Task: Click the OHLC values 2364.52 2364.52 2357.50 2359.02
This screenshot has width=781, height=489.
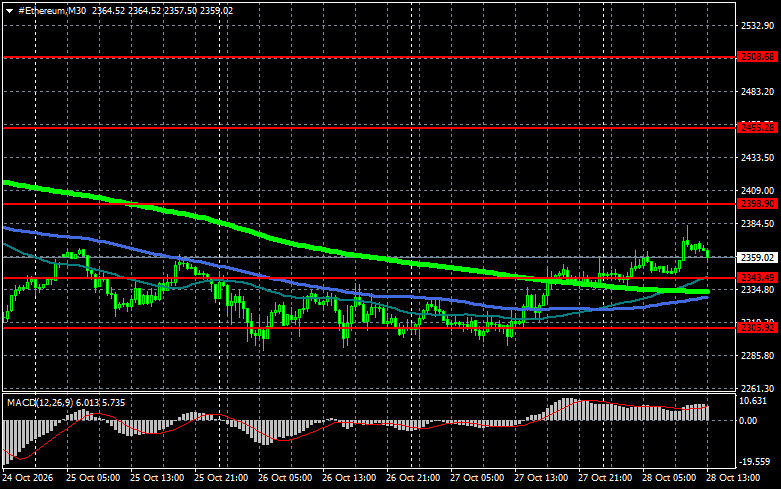Action: pos(162,10)
